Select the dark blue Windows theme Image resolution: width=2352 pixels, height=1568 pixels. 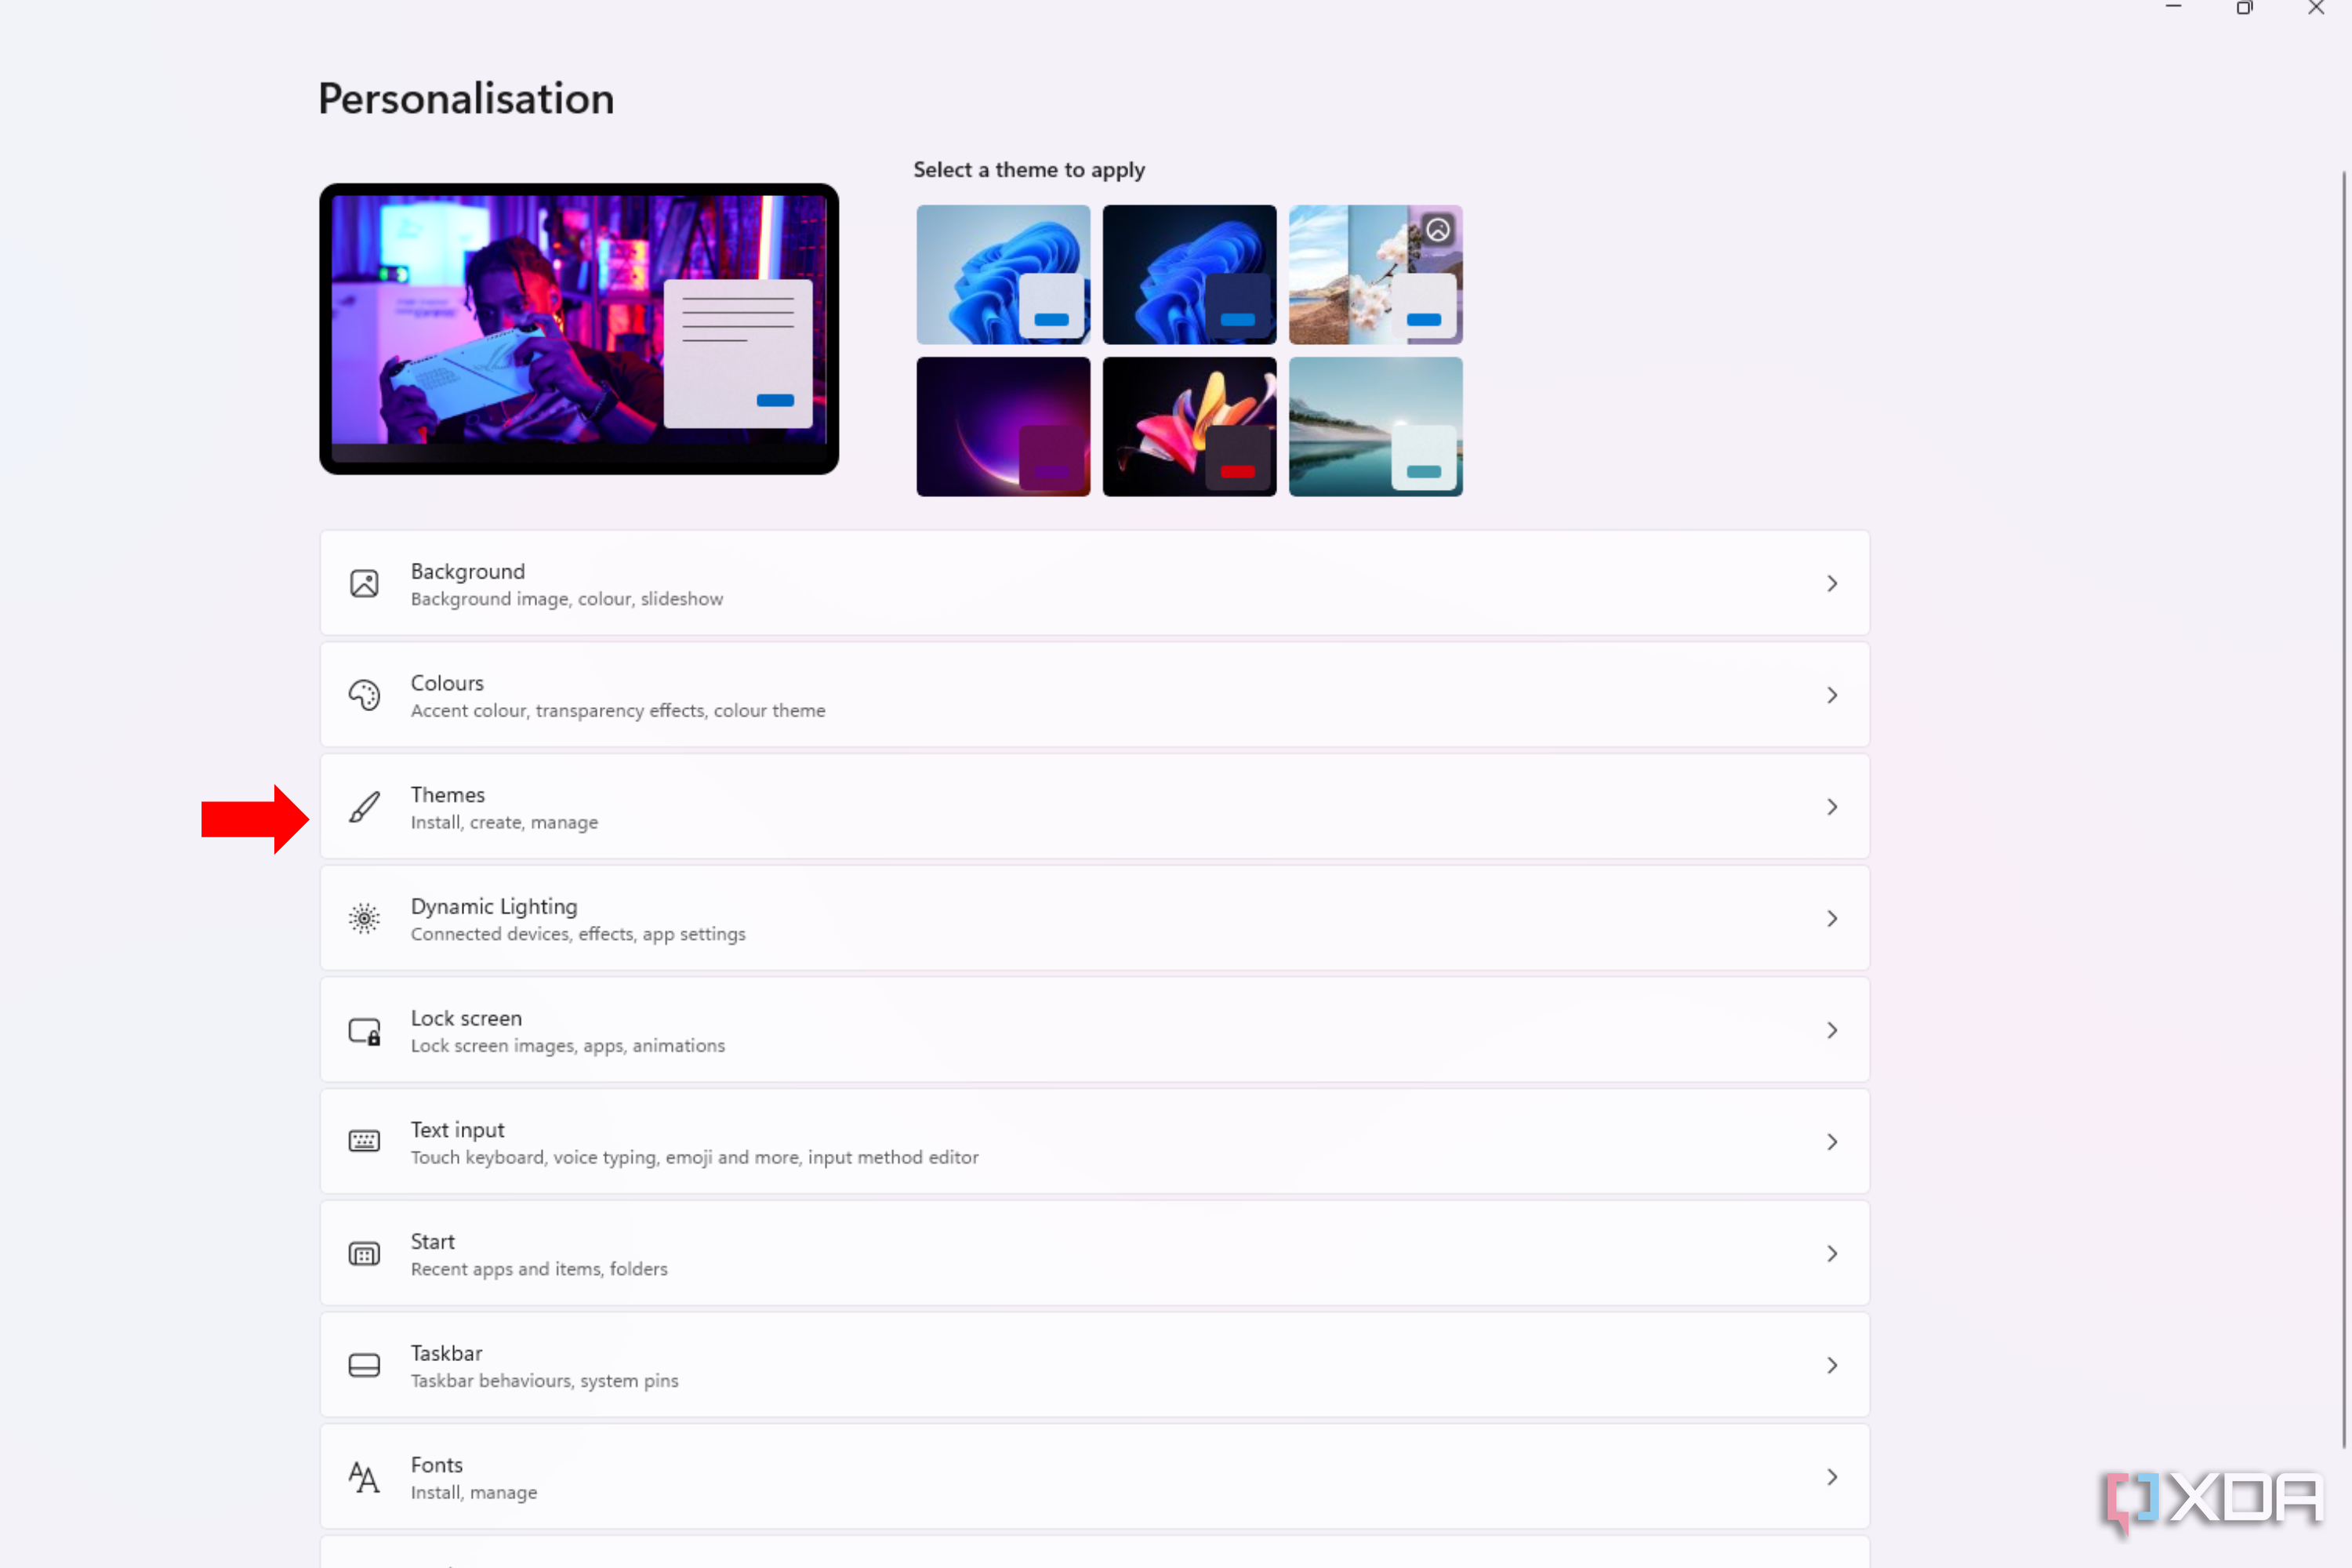pos(1189,273)
